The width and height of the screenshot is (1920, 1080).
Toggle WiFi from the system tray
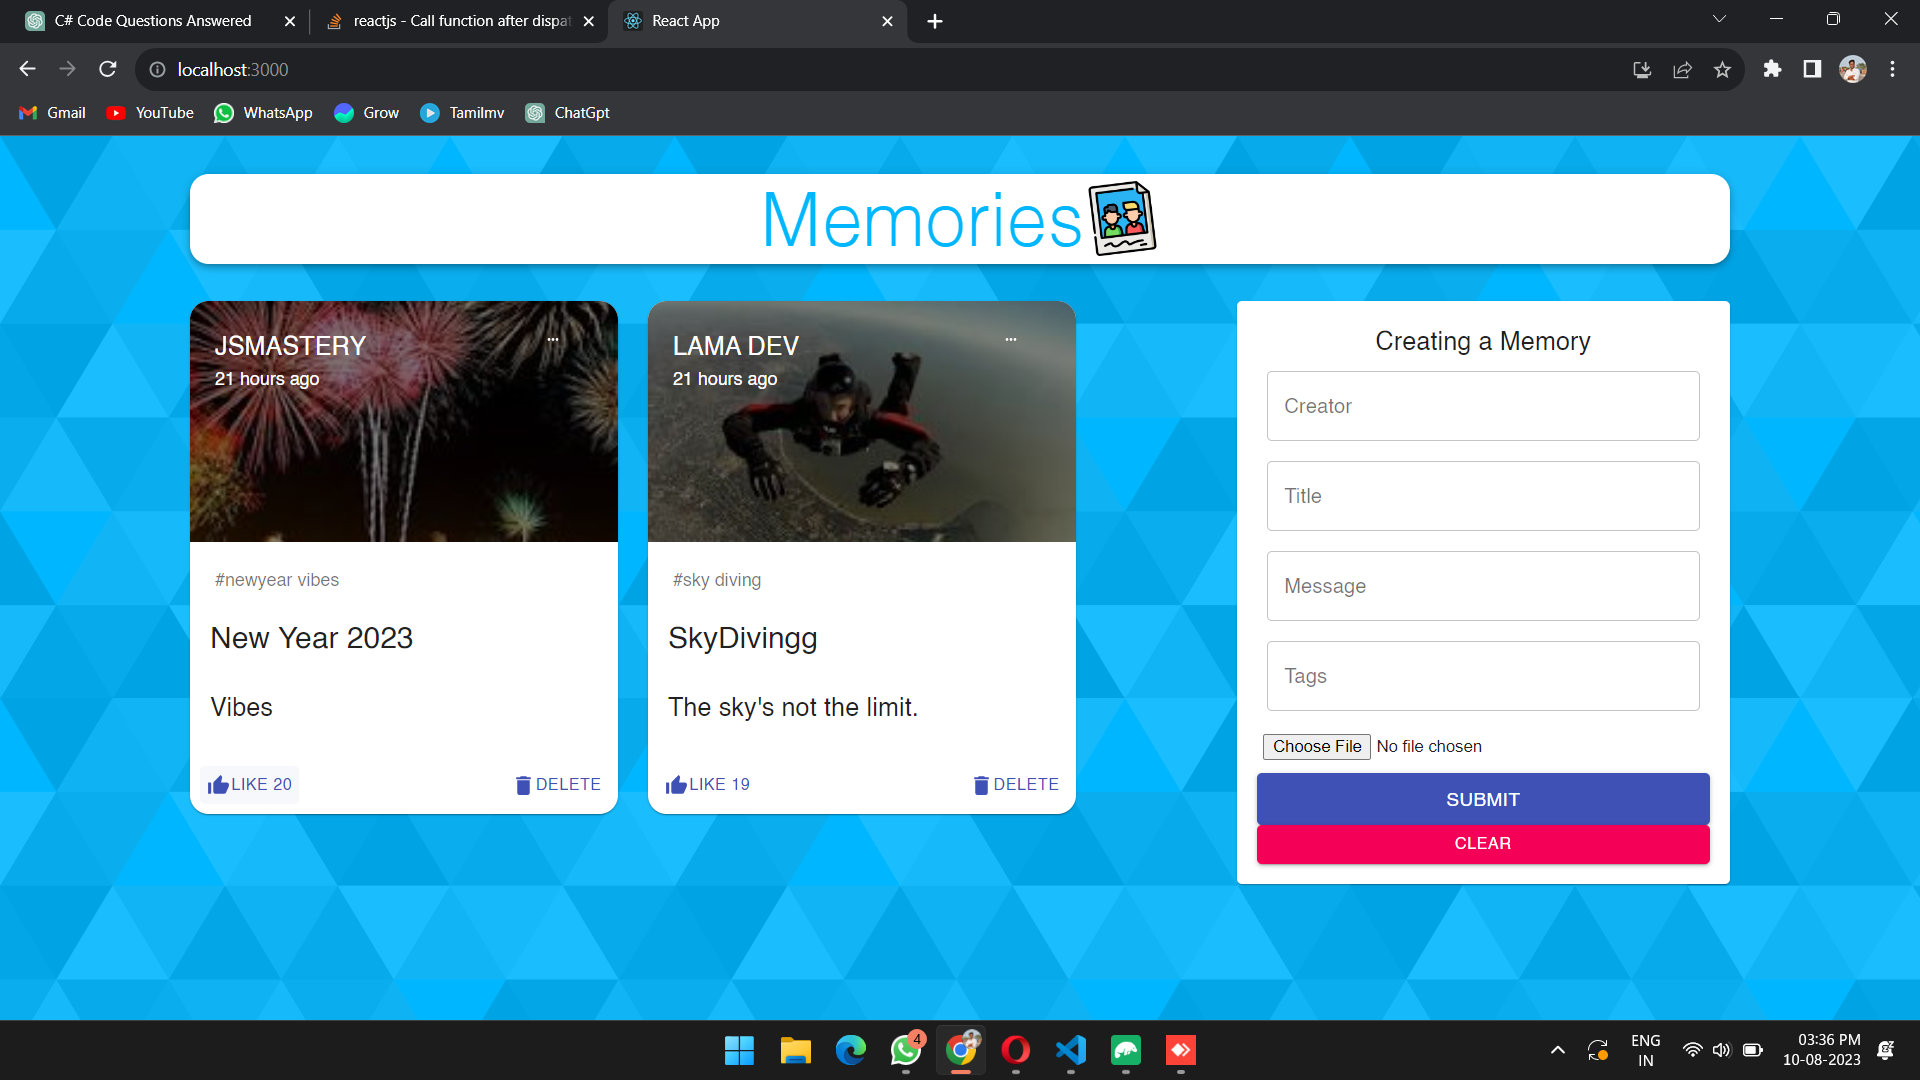point(1692,1049)
